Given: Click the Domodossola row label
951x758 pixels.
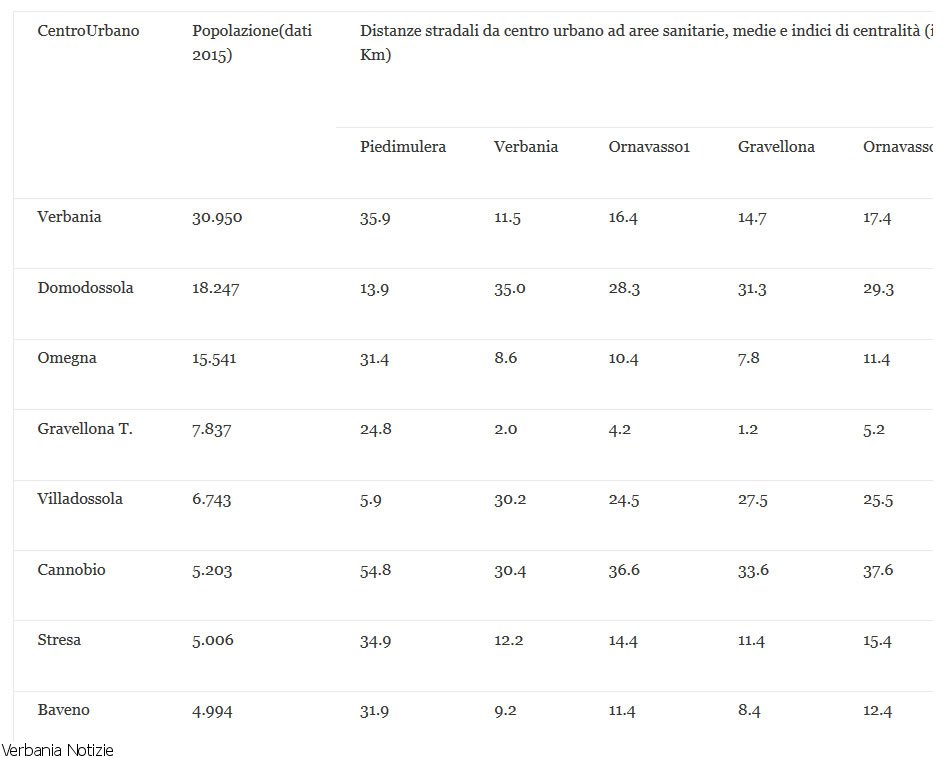Looking at the screenshot, I should pyautogui.click(x=85, y=288).
